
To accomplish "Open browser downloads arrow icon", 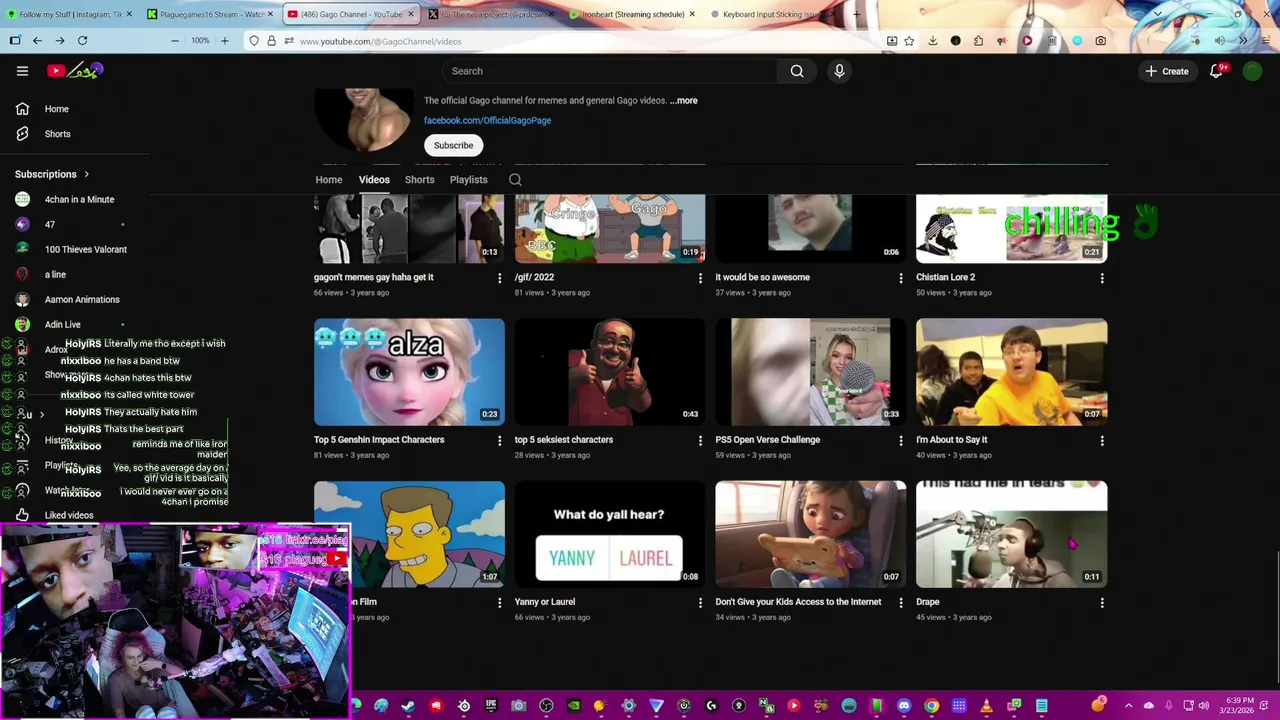I will [932, 41].
